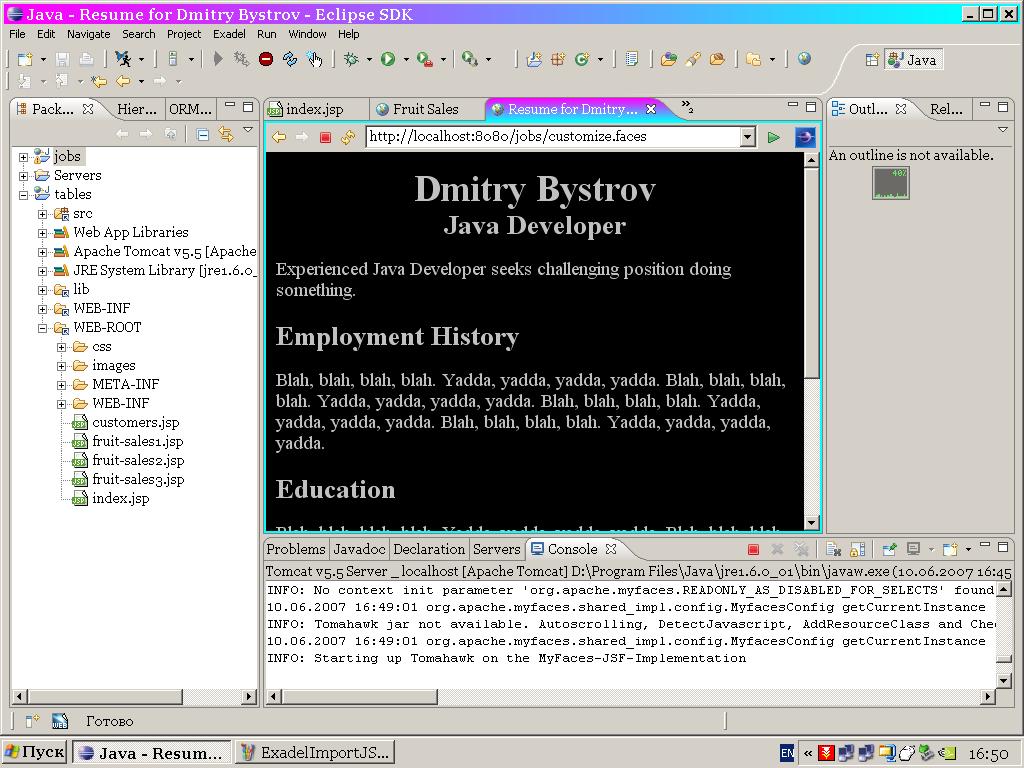Open the Exadel menu
Image resolution: width=1024 pixels, height=768 pixels.
click(x=229, y=34)
